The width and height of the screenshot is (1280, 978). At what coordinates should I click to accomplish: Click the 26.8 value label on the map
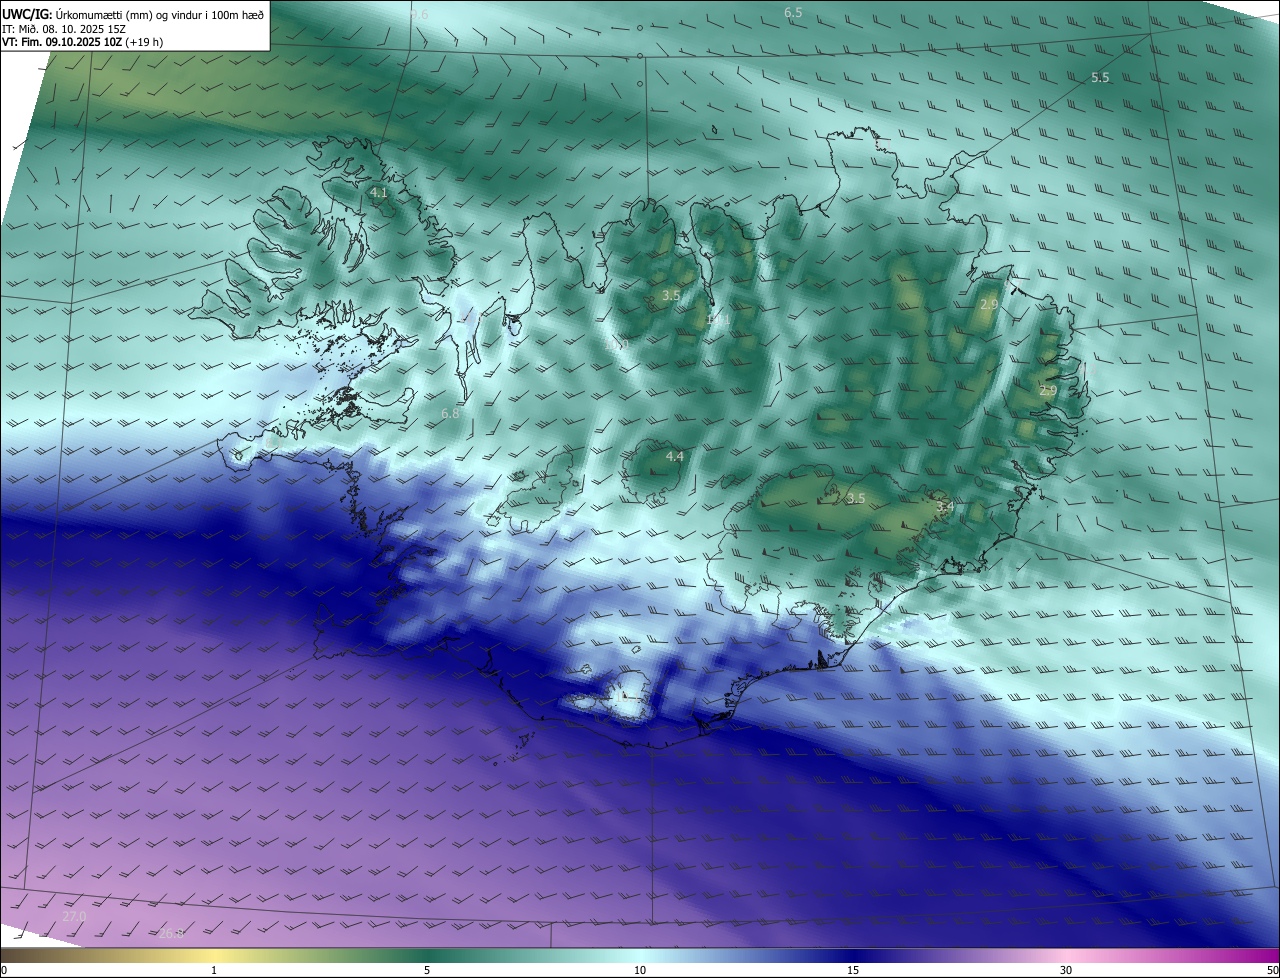pos(172,933)
